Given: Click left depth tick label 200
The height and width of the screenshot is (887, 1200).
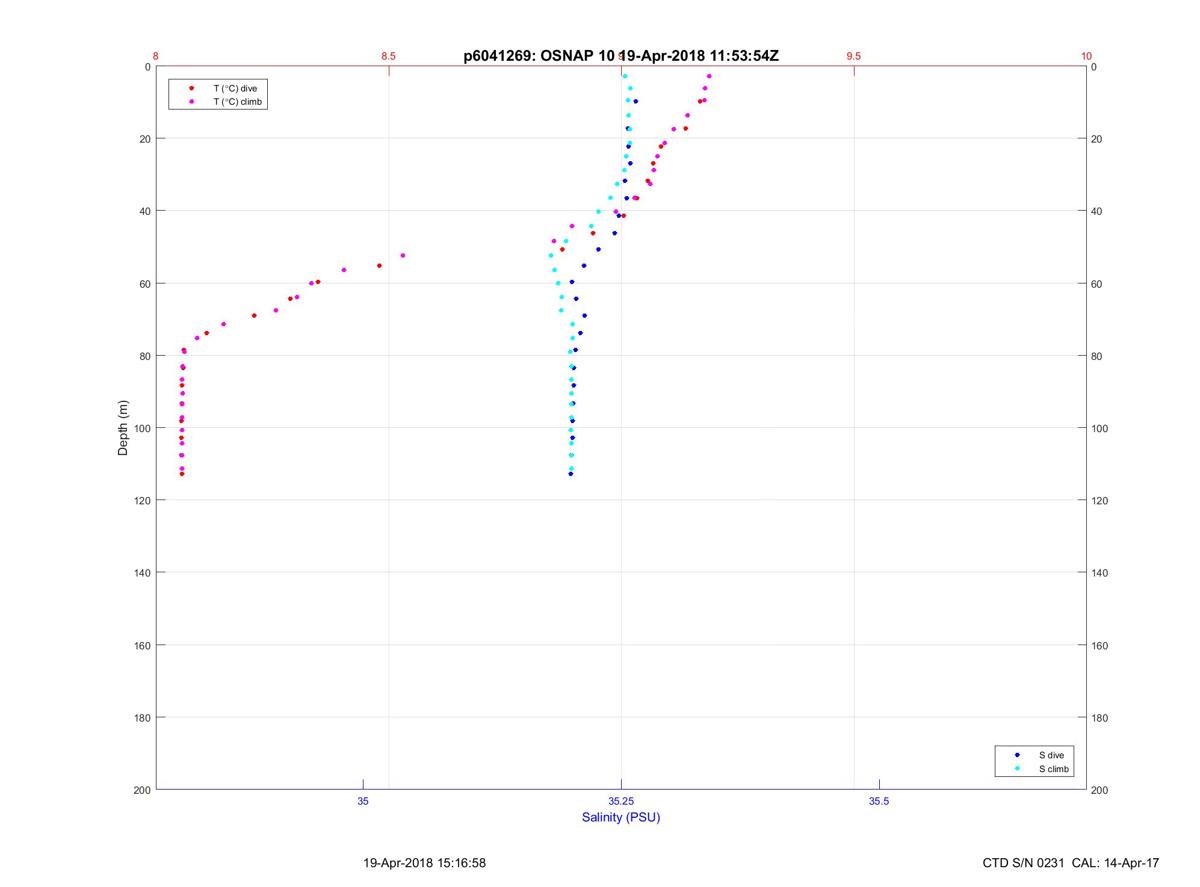Looking at the screenshot, I should pyautogui.click(x=141, y=790).
